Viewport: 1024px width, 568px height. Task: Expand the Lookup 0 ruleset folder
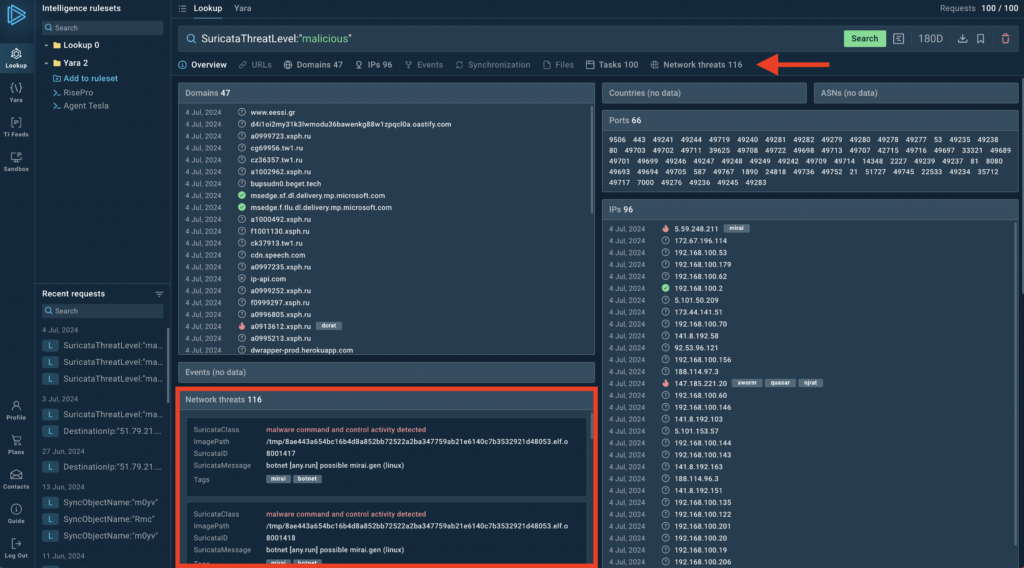(x=46, y=45)
